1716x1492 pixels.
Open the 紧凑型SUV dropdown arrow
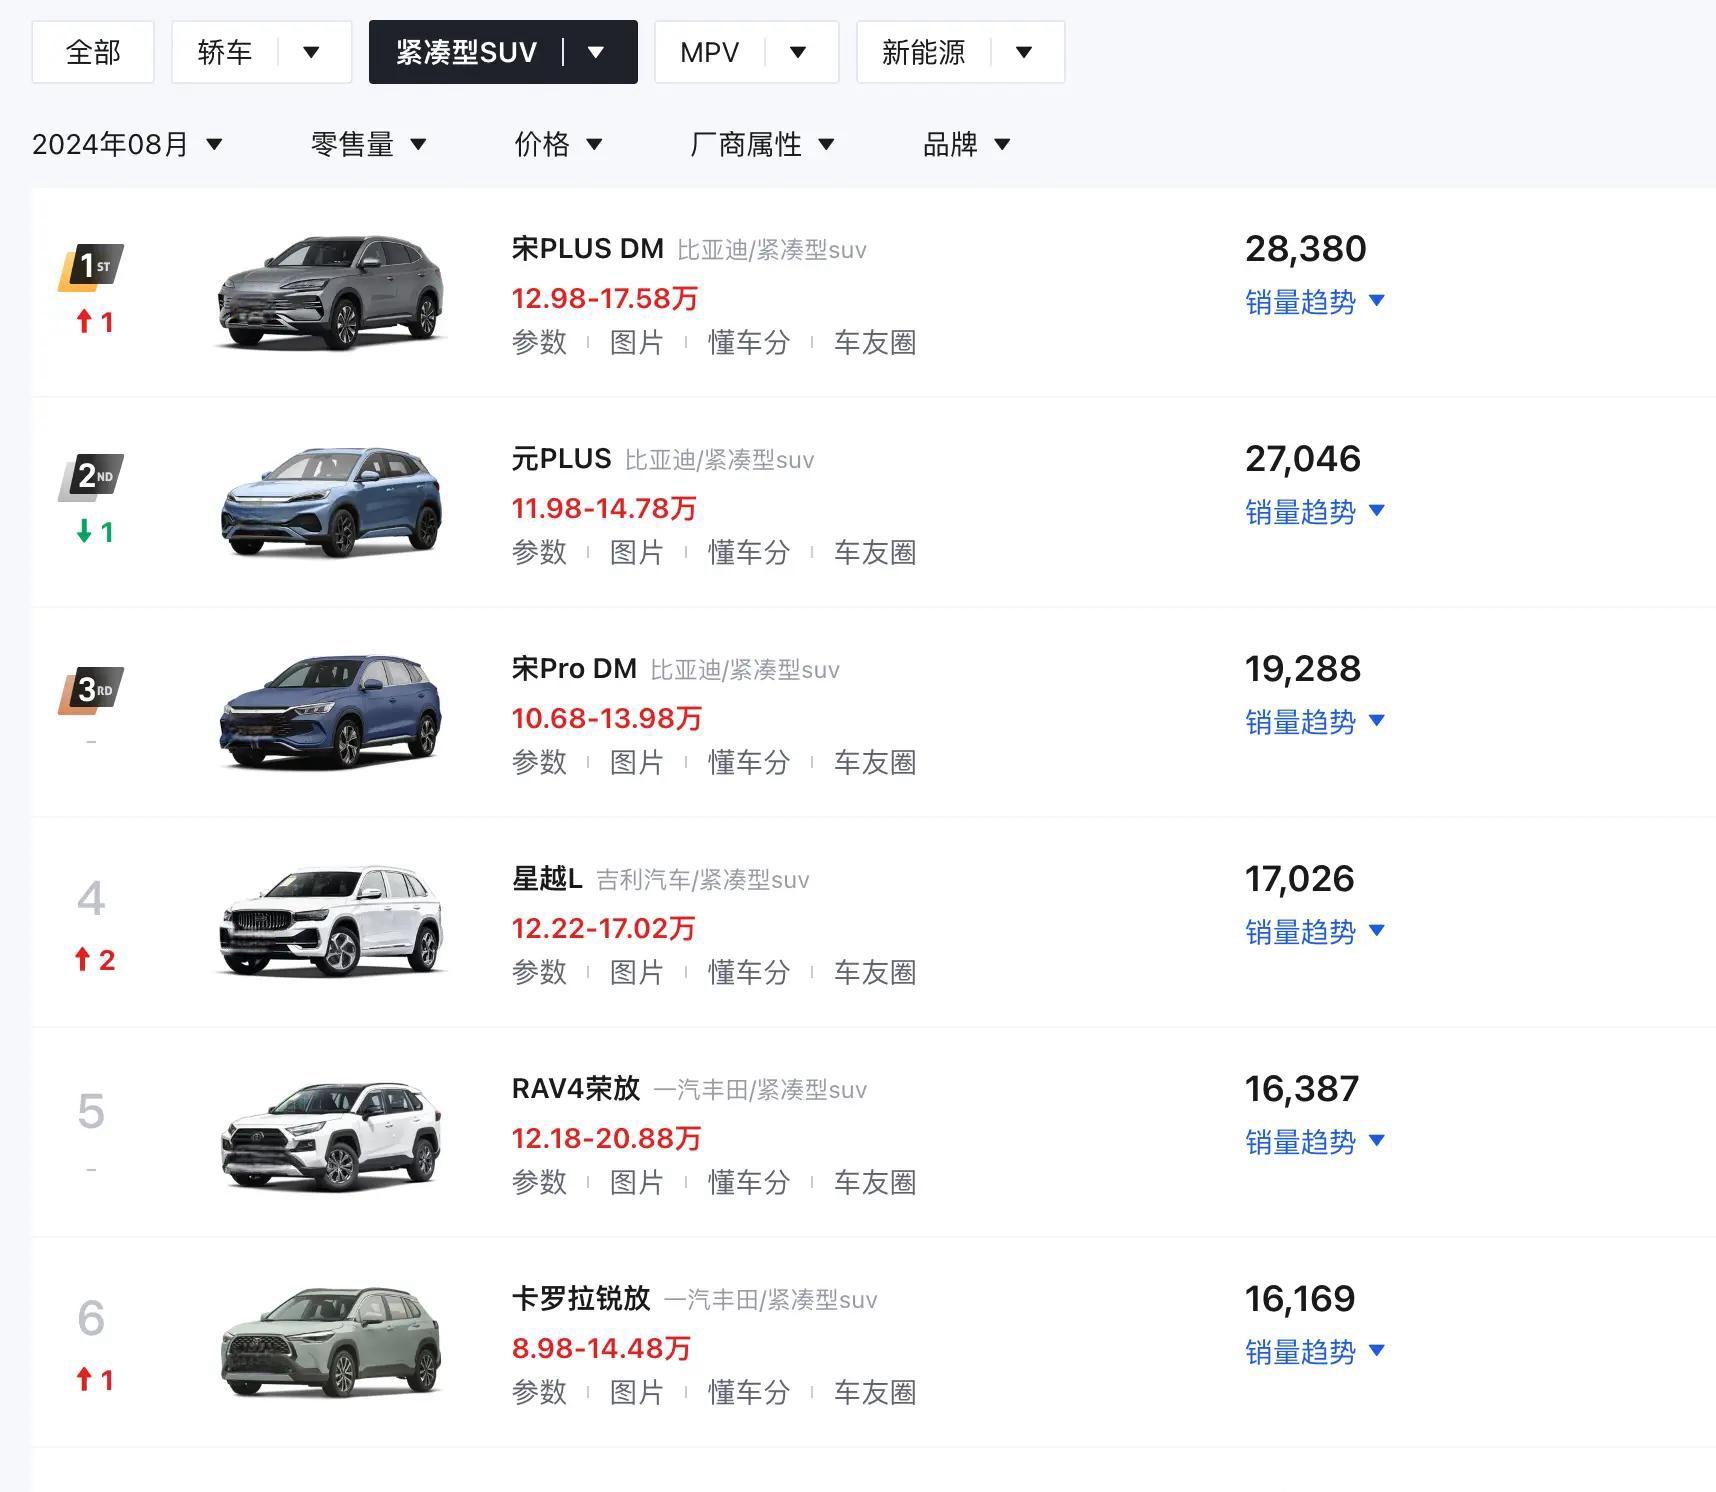coord(596,52)
